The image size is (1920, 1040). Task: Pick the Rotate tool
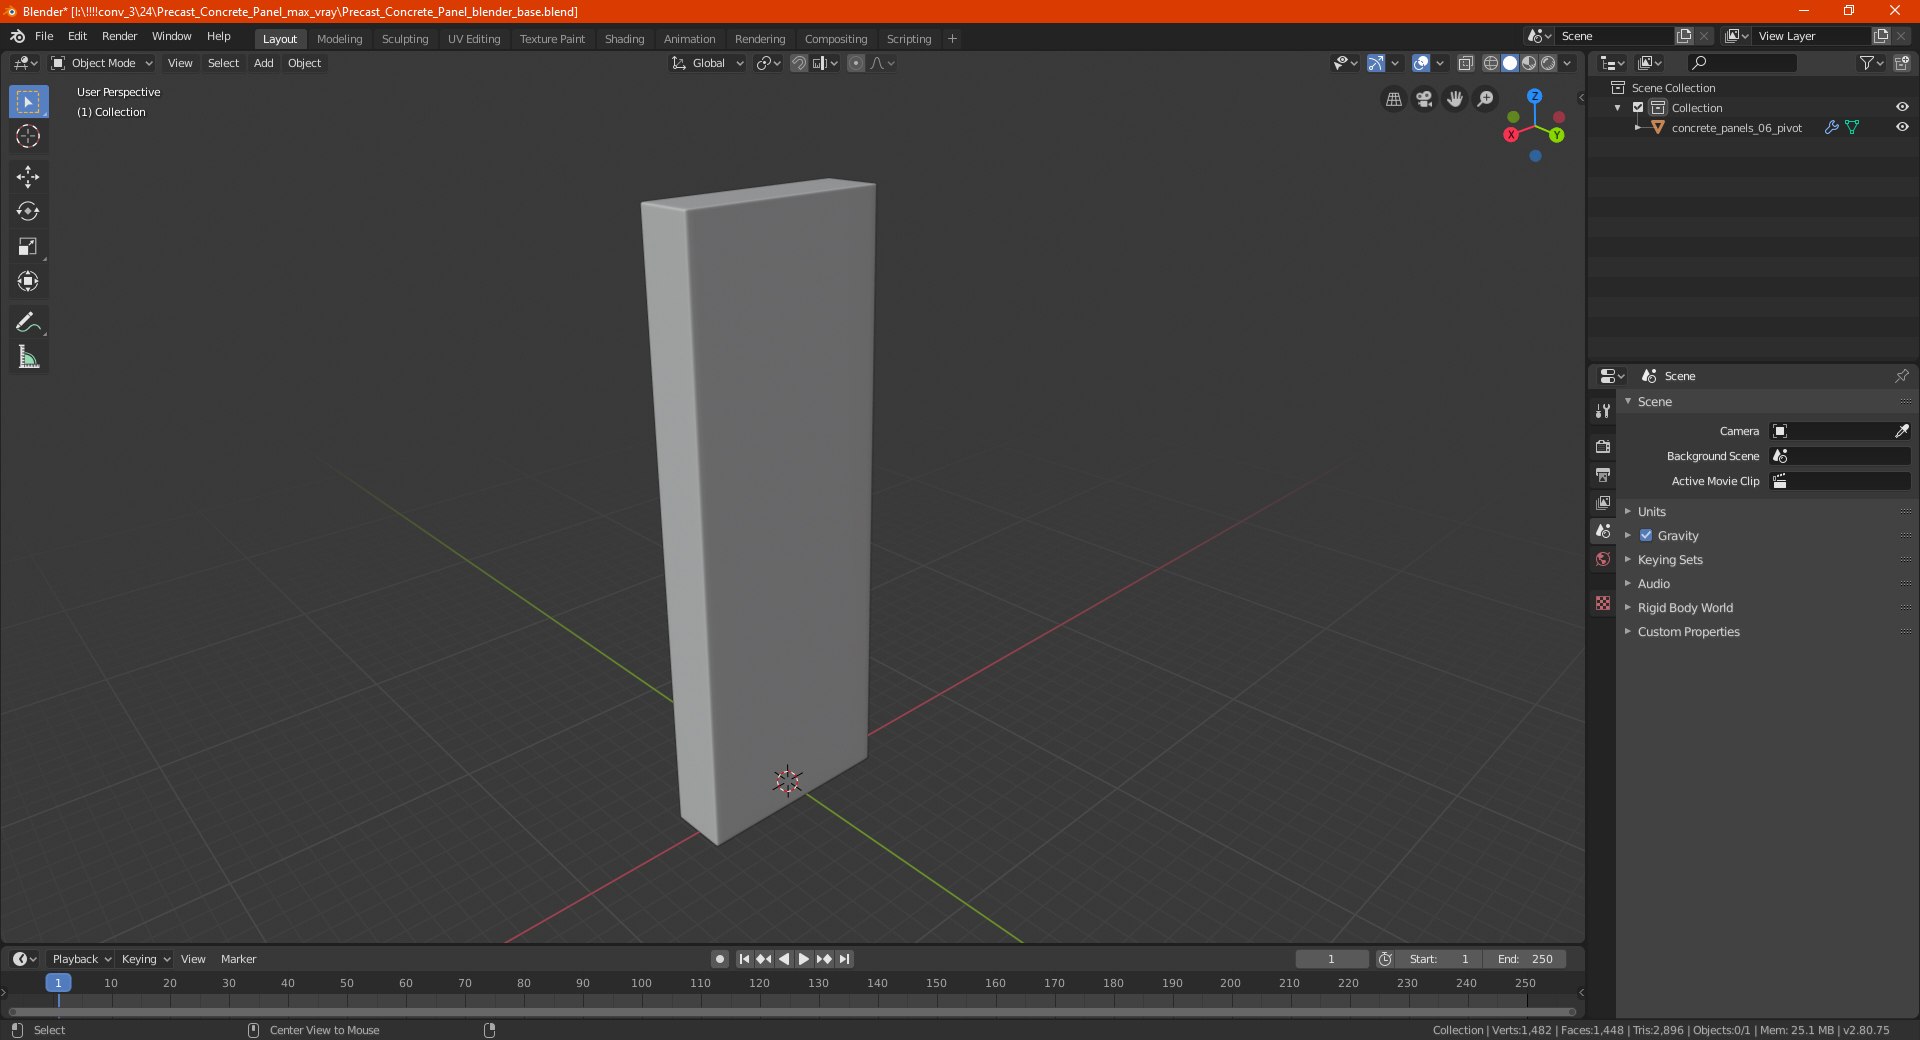click(x=28, y=211)
